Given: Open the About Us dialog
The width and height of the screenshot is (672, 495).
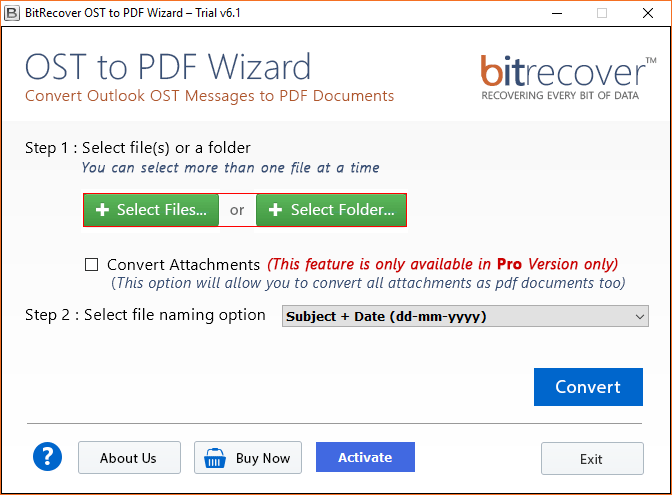Looking at the screenshot, I should coord(129,458).
